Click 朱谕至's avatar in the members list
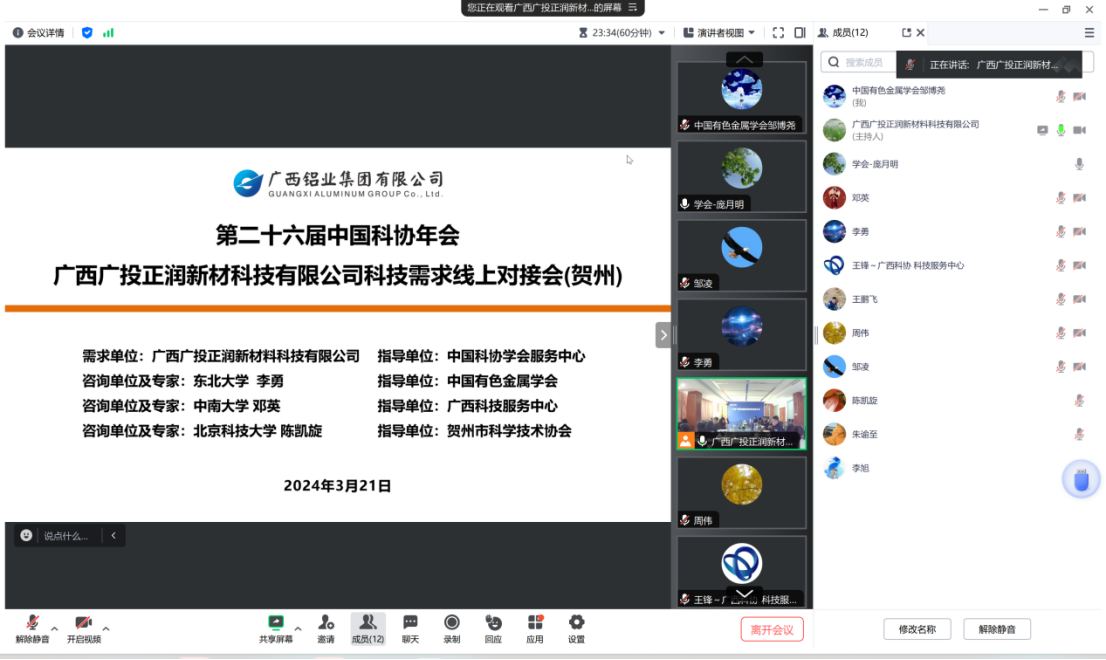 [834, 434]
